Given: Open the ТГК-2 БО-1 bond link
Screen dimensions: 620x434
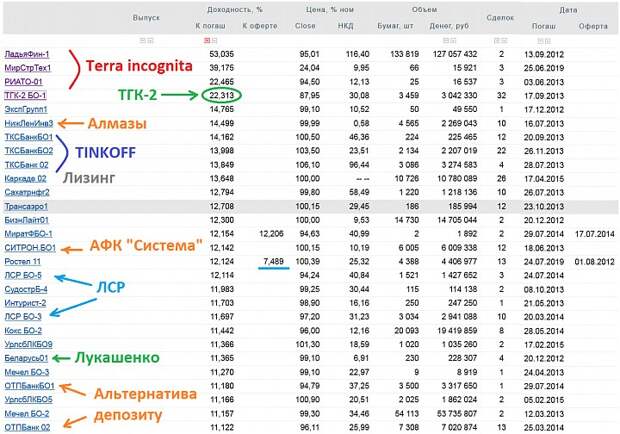Looking at the screenshot, I should (x=25, y=96).
